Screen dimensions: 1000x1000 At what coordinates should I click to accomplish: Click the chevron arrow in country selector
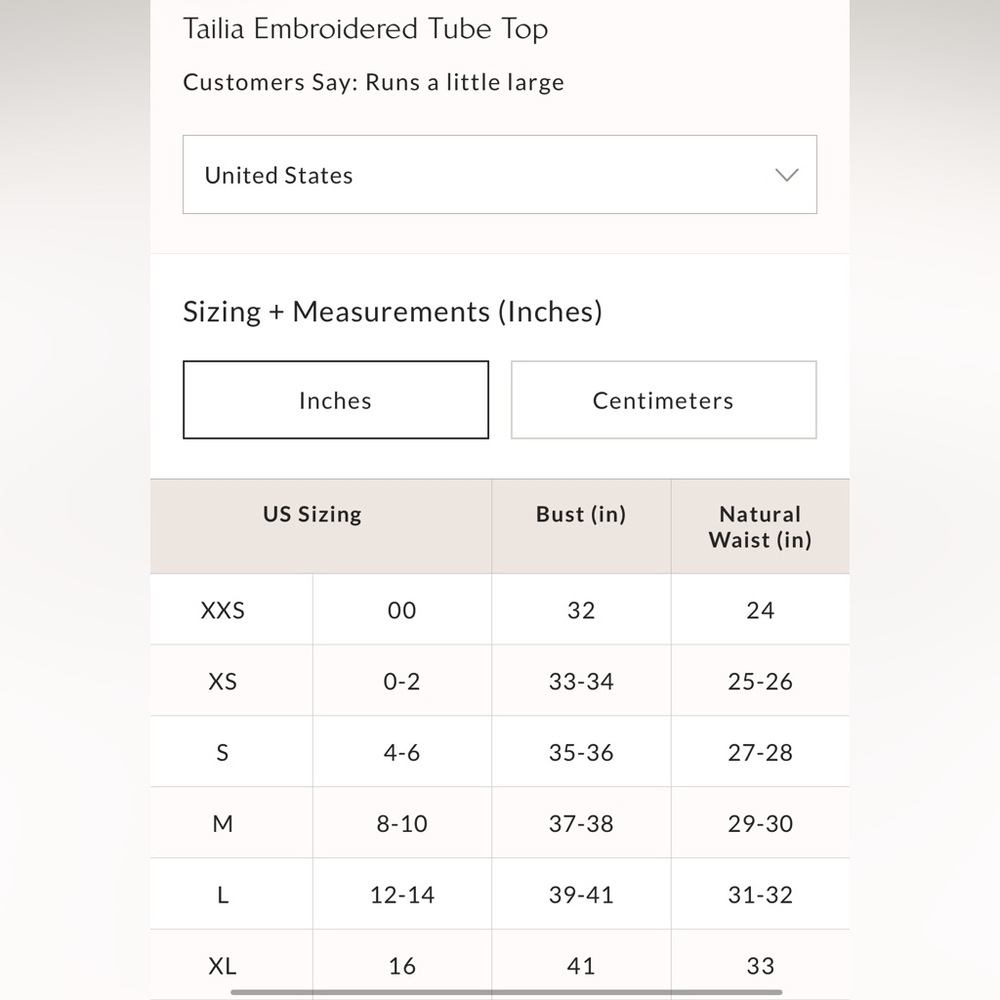[786, 175]
